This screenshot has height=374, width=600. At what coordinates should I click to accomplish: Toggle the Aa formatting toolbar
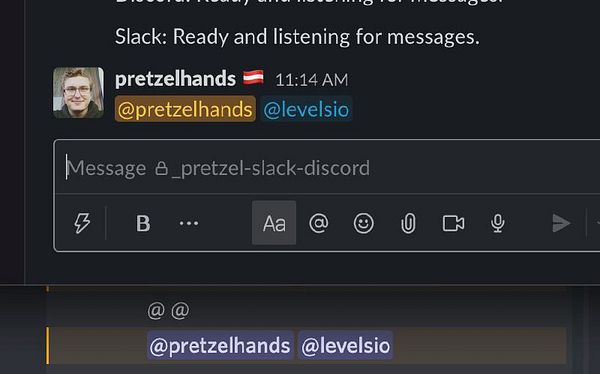(274, 223)
